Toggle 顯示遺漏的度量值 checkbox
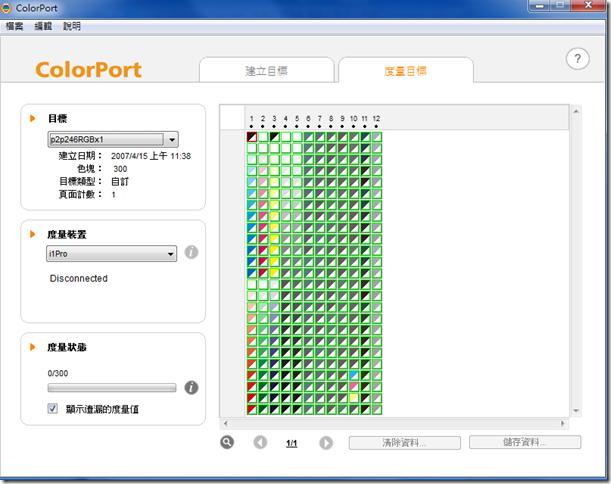 (x=53, y=408)
